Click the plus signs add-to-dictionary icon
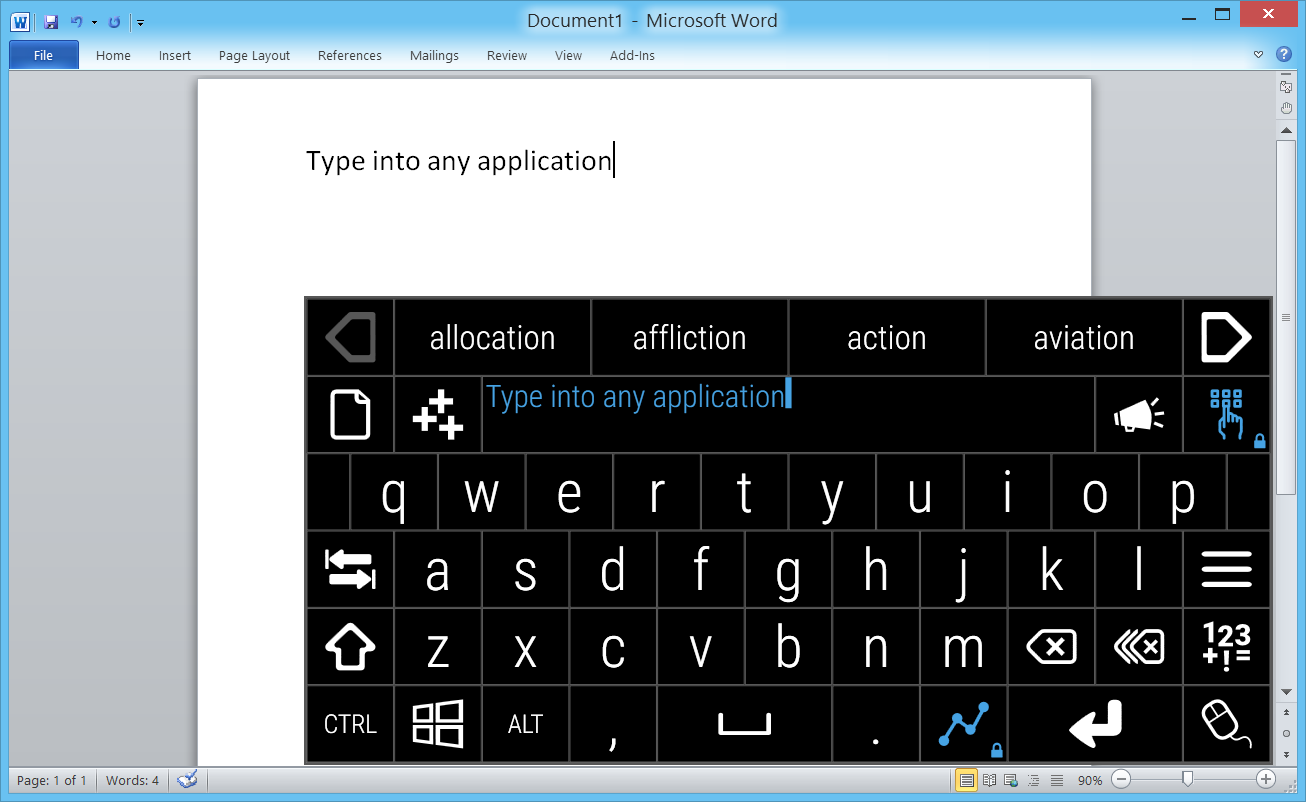 [x=438, y=414]
